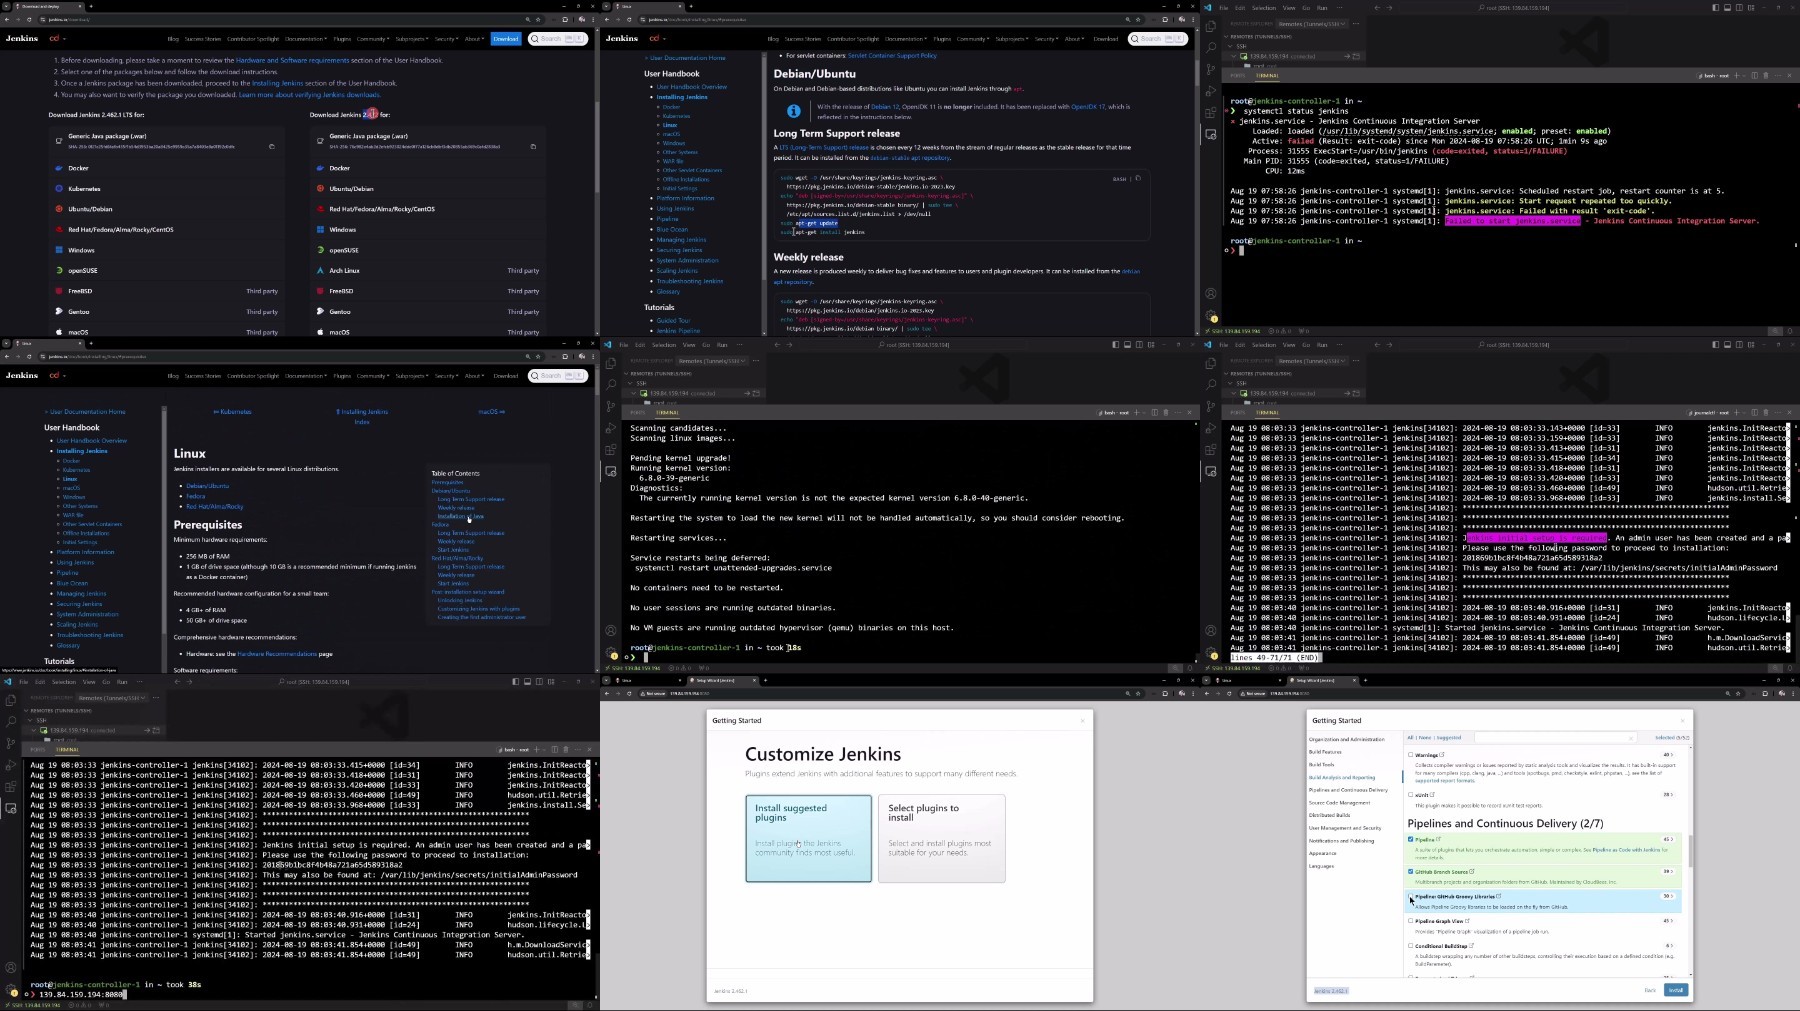Open Remotes (Tunnels/SSH) dropdown in systemctl status window

(1313, 23)
